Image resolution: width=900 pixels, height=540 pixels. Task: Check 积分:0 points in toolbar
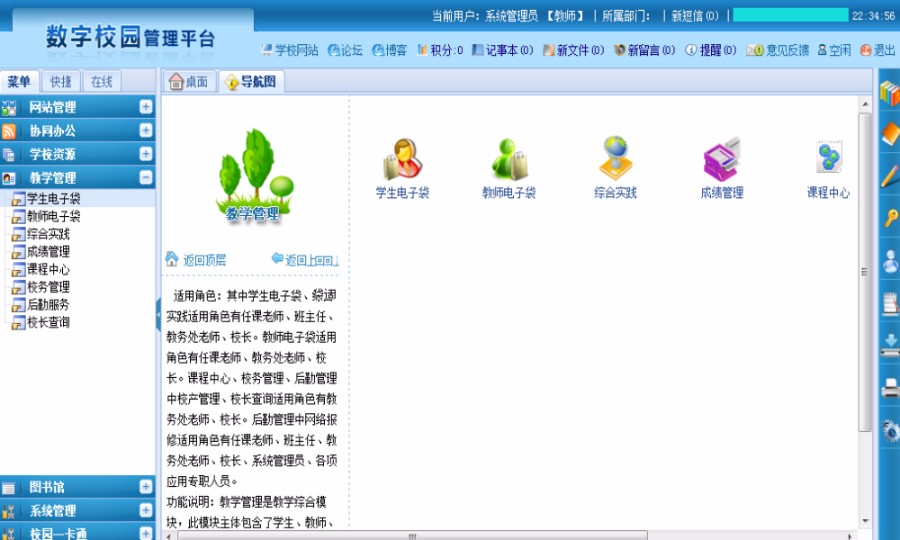(x=440, y=50)
